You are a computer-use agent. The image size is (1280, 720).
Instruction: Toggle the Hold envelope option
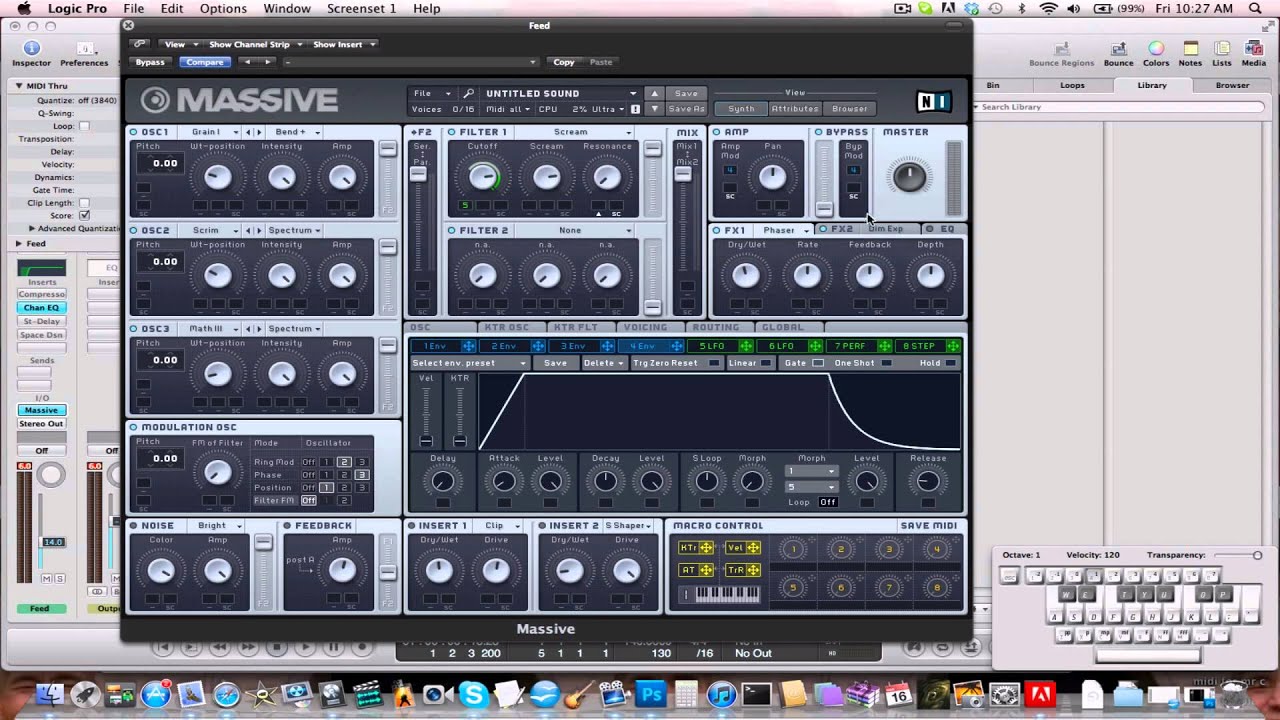950,363
